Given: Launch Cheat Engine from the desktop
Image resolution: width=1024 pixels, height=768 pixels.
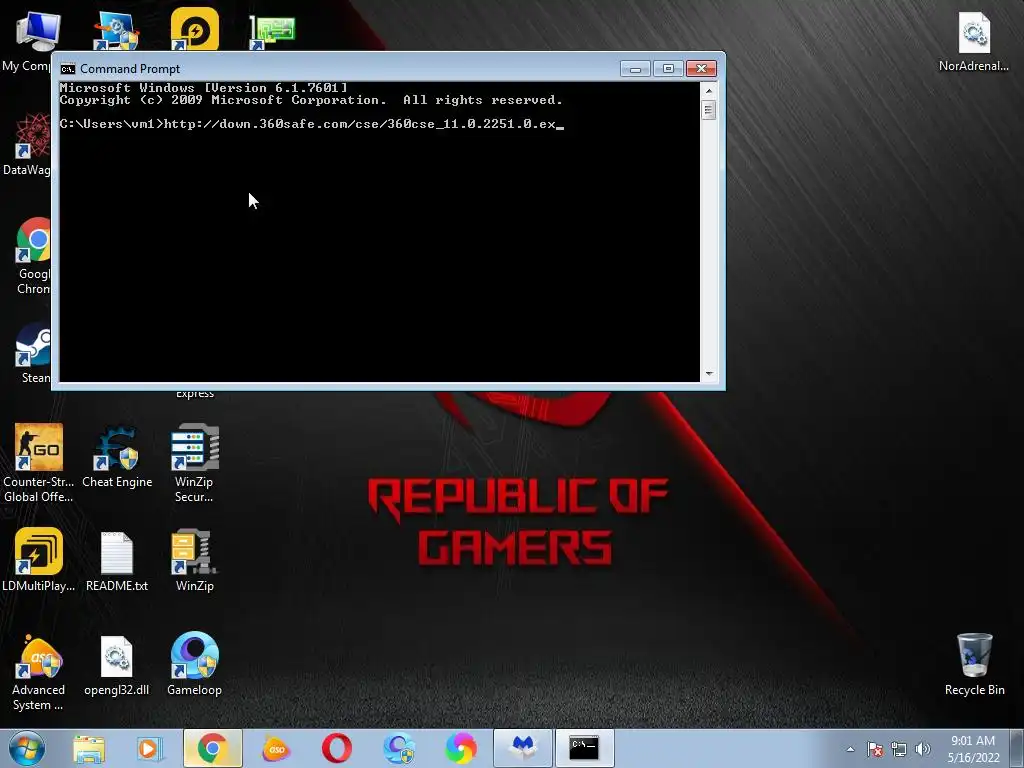Looking at the screenshot, I should 116,449.
